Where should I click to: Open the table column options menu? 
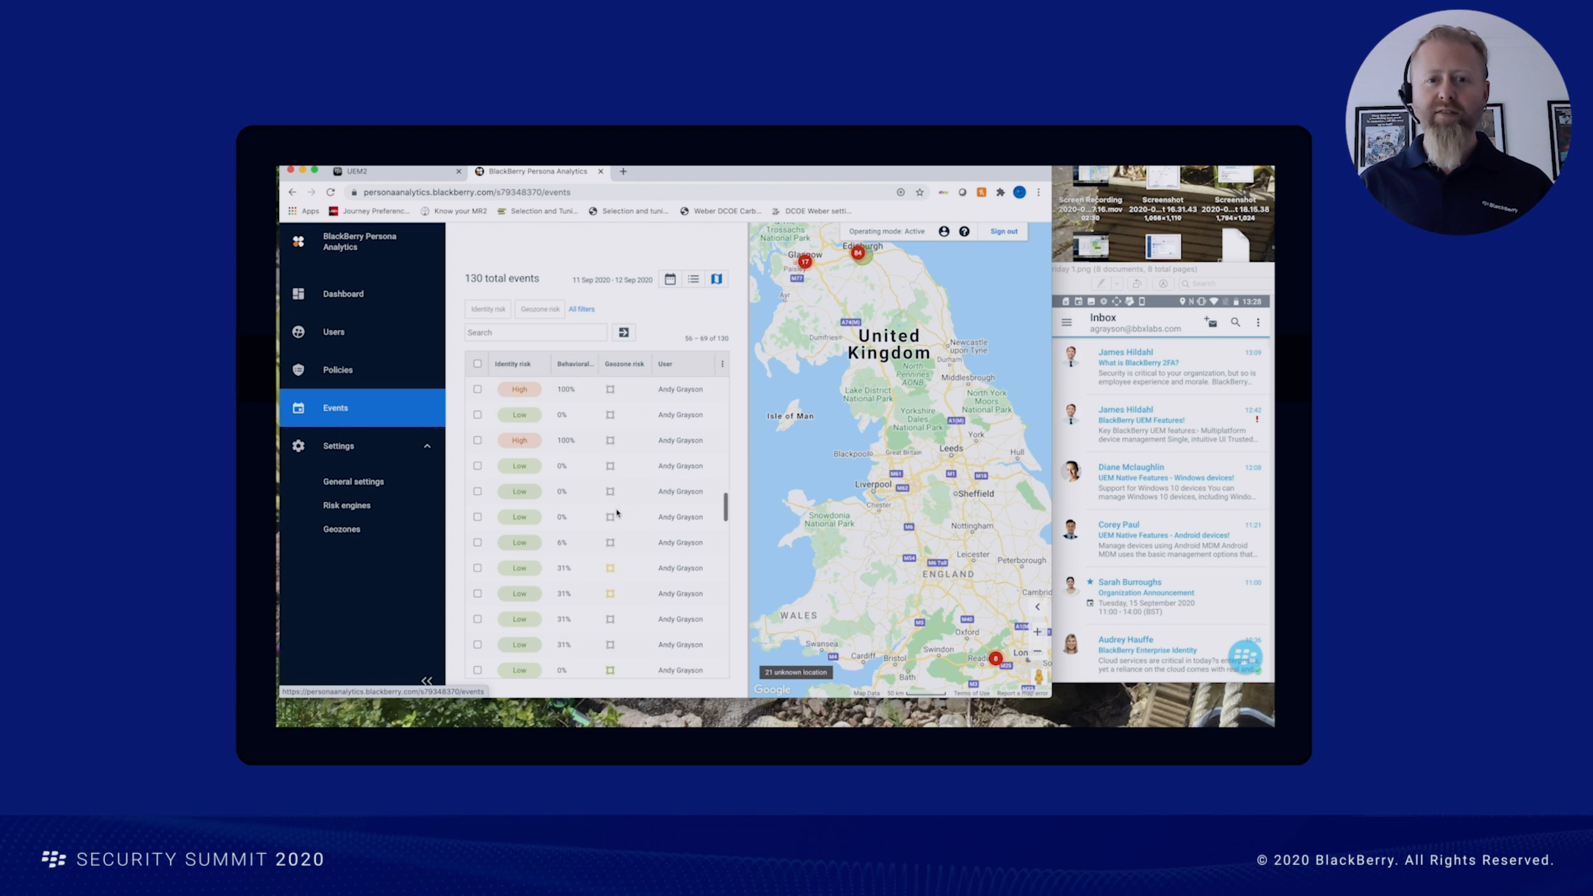click(x=722, y=364)
